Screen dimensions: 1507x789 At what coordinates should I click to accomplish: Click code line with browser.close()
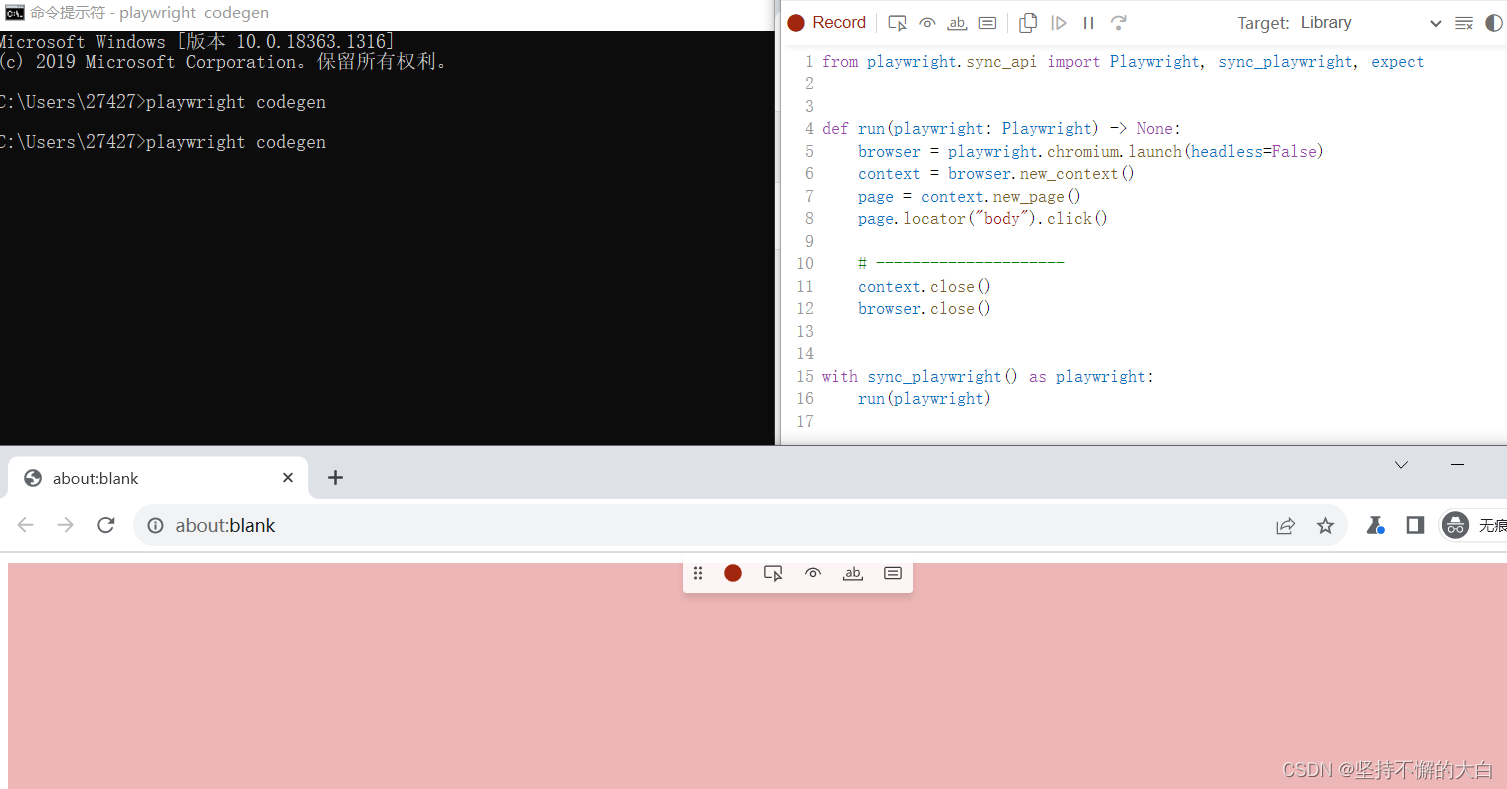[924, 309]
